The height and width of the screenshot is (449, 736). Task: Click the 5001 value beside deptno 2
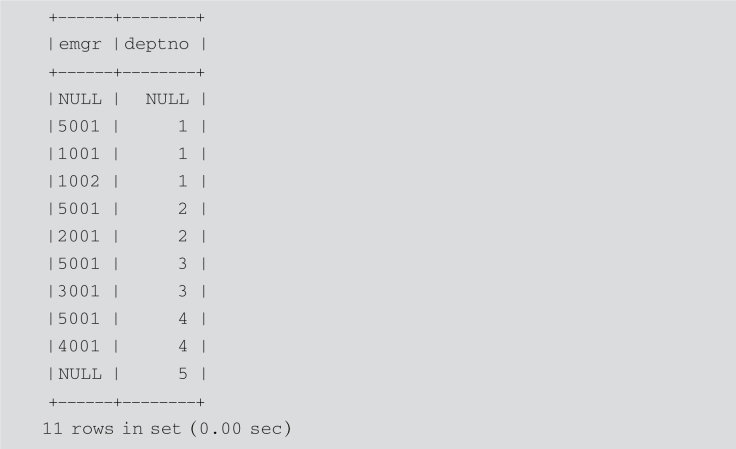79,209
